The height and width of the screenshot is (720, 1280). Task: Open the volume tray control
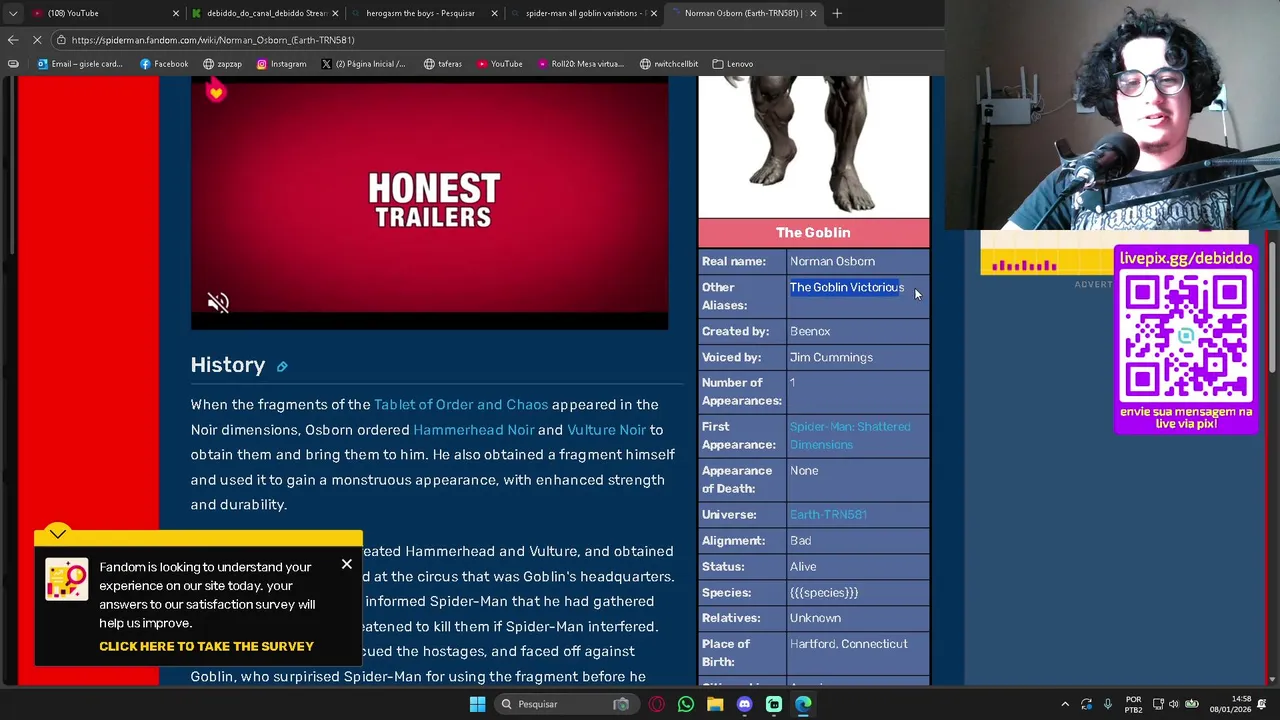click(x=1174, y=704)
